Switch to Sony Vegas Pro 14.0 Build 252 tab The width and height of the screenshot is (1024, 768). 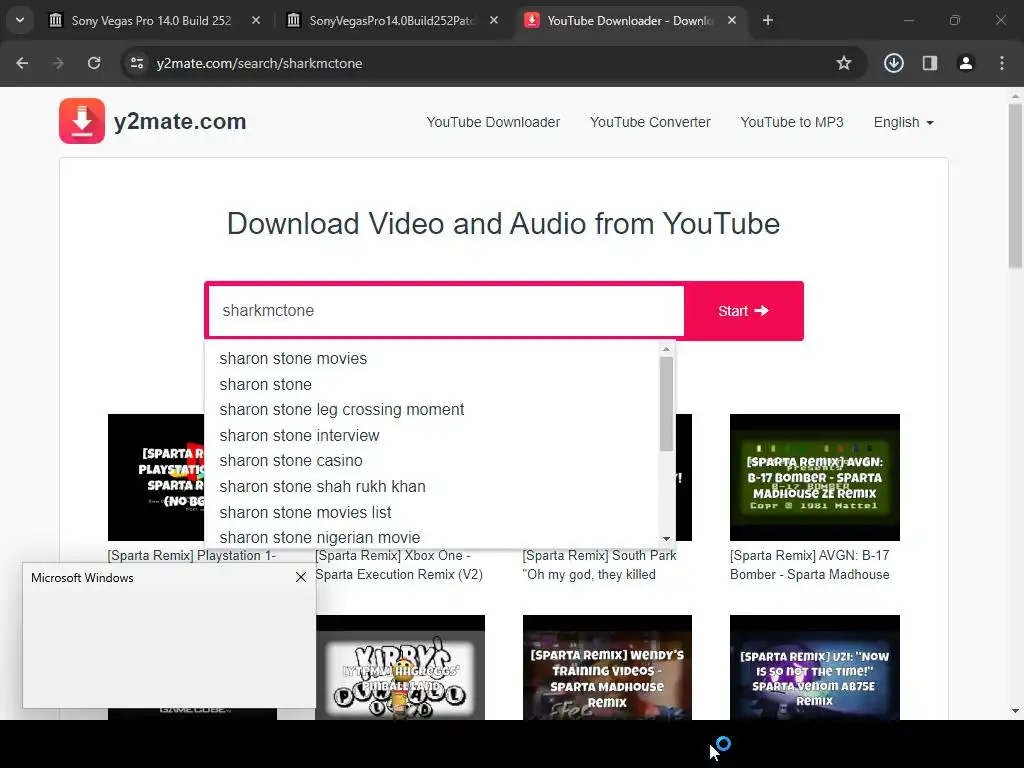[x=152, y=20]
